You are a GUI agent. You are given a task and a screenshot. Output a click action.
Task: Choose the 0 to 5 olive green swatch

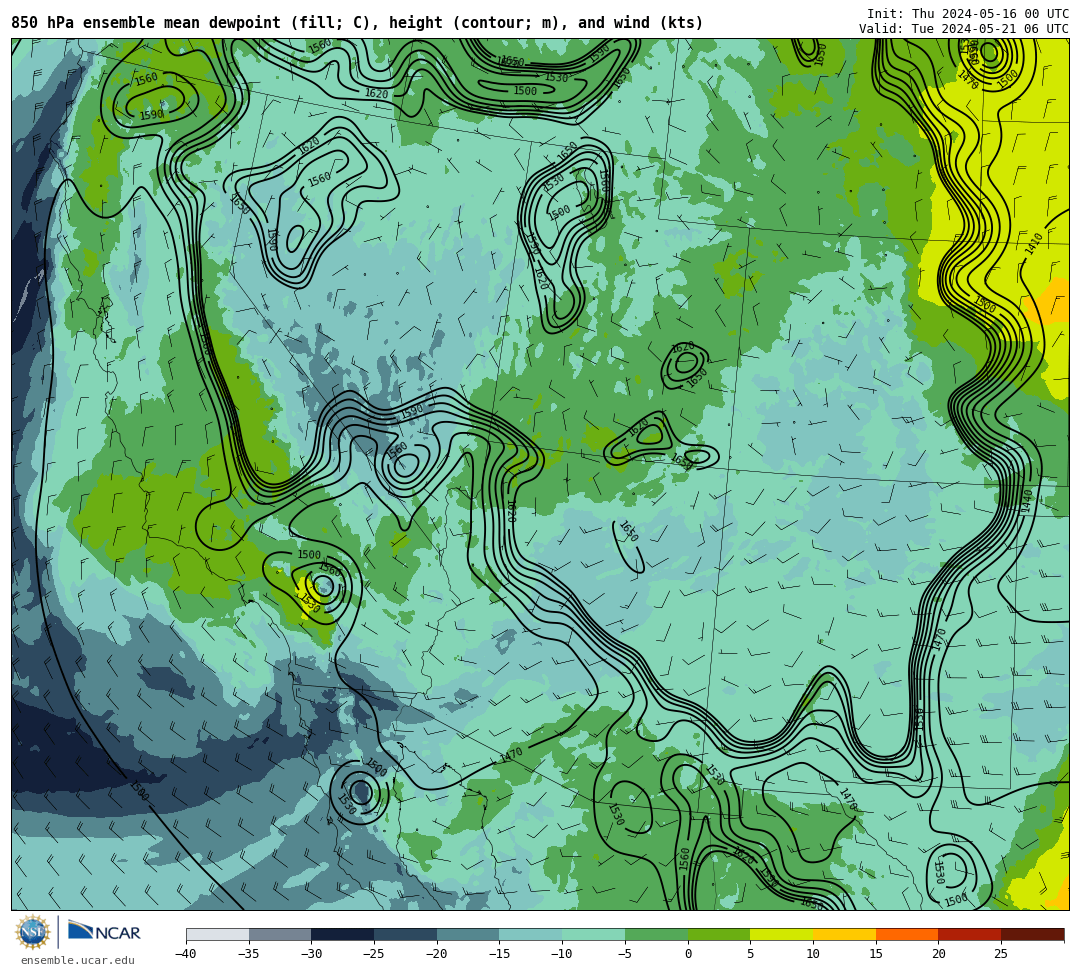[x=718, y=934]
